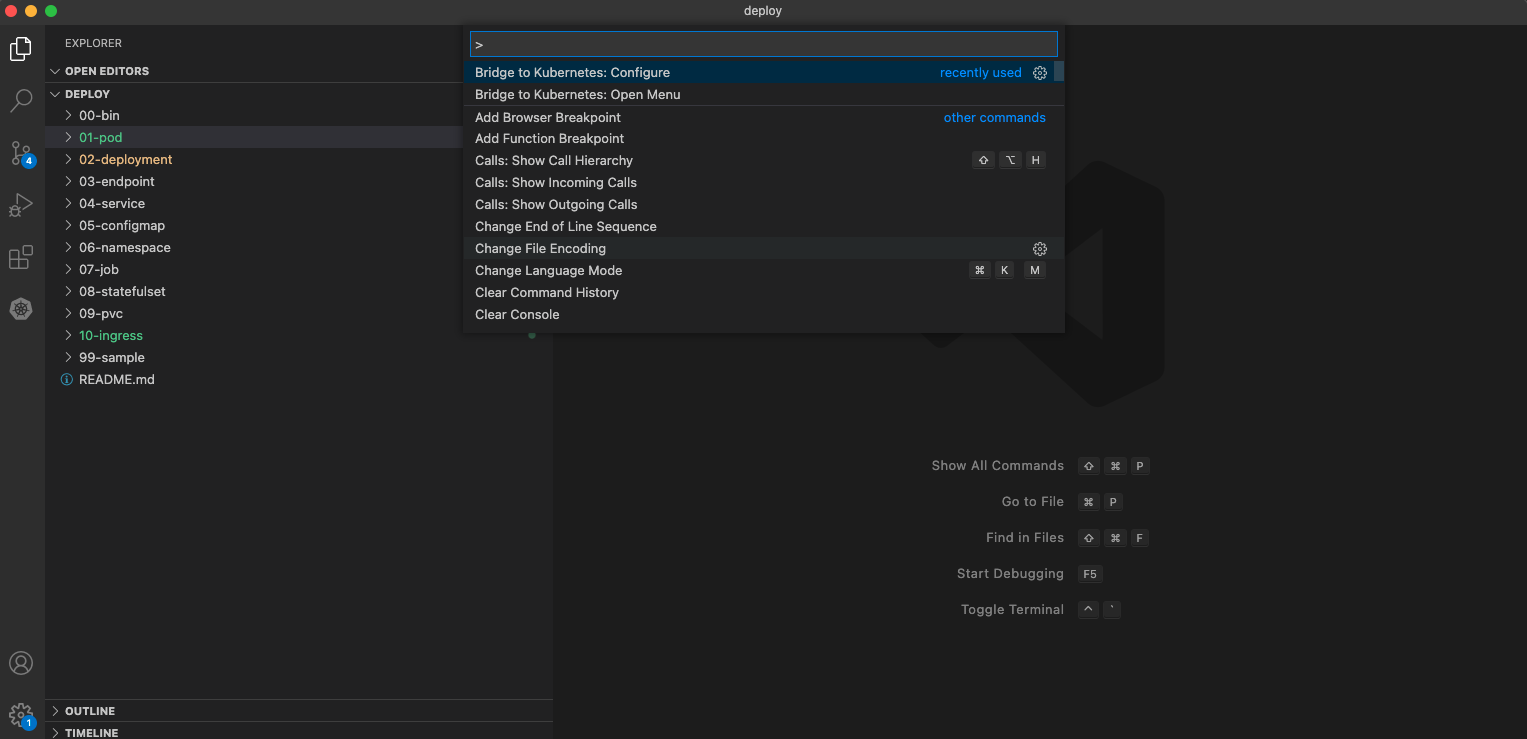Open keybinding gear beside Change File Encoding
The height and width of the screenshot is (739, 1527).
click(1039, 248)
